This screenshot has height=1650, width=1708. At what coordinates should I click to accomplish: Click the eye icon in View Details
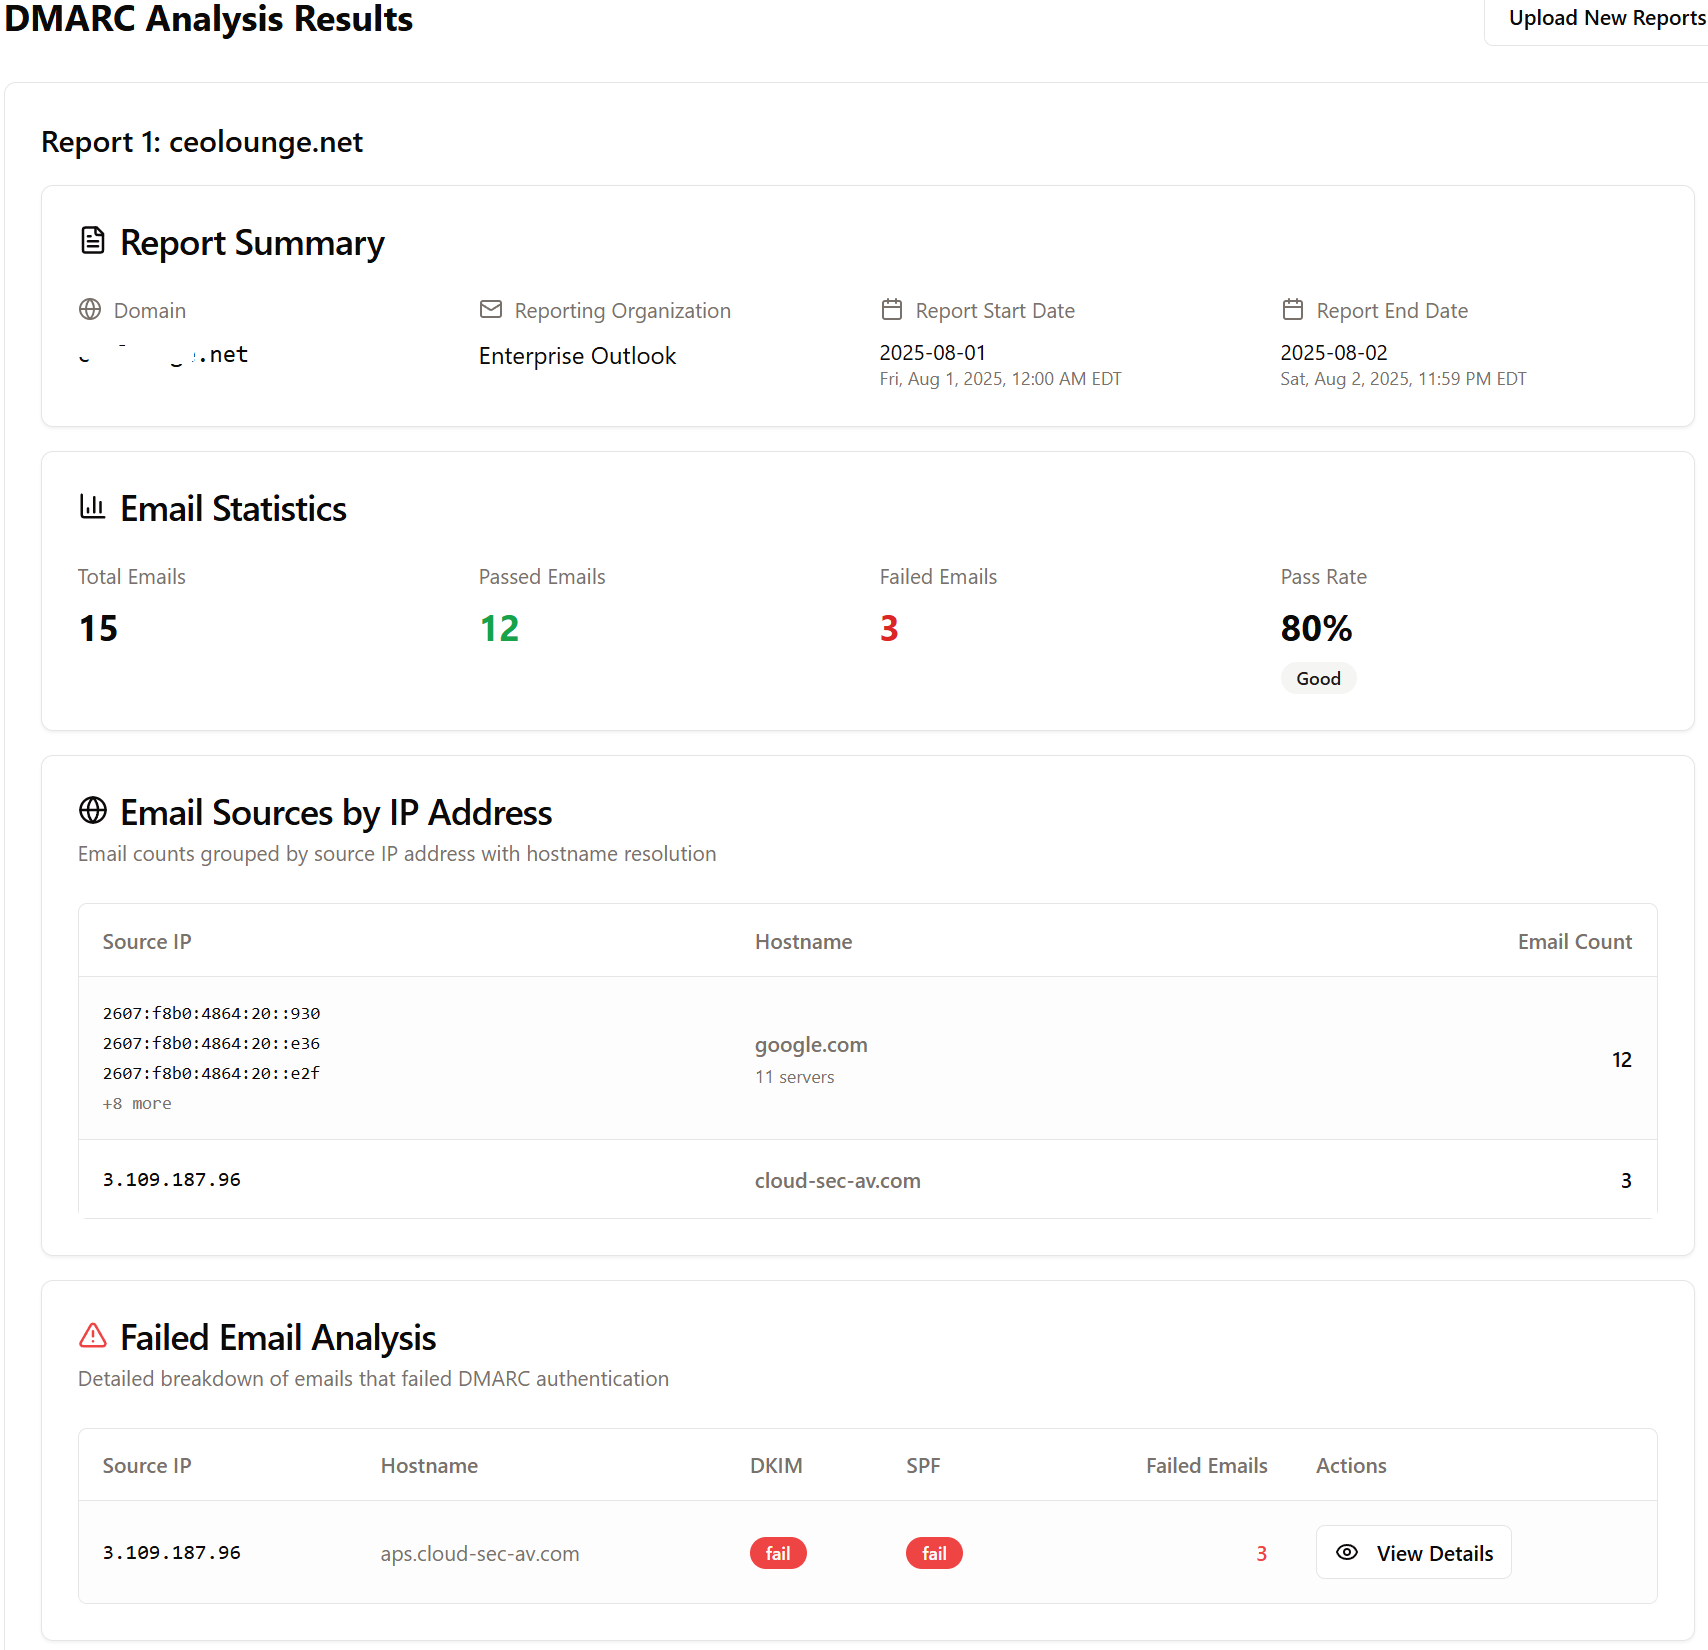click(x=1347, y=1552)
